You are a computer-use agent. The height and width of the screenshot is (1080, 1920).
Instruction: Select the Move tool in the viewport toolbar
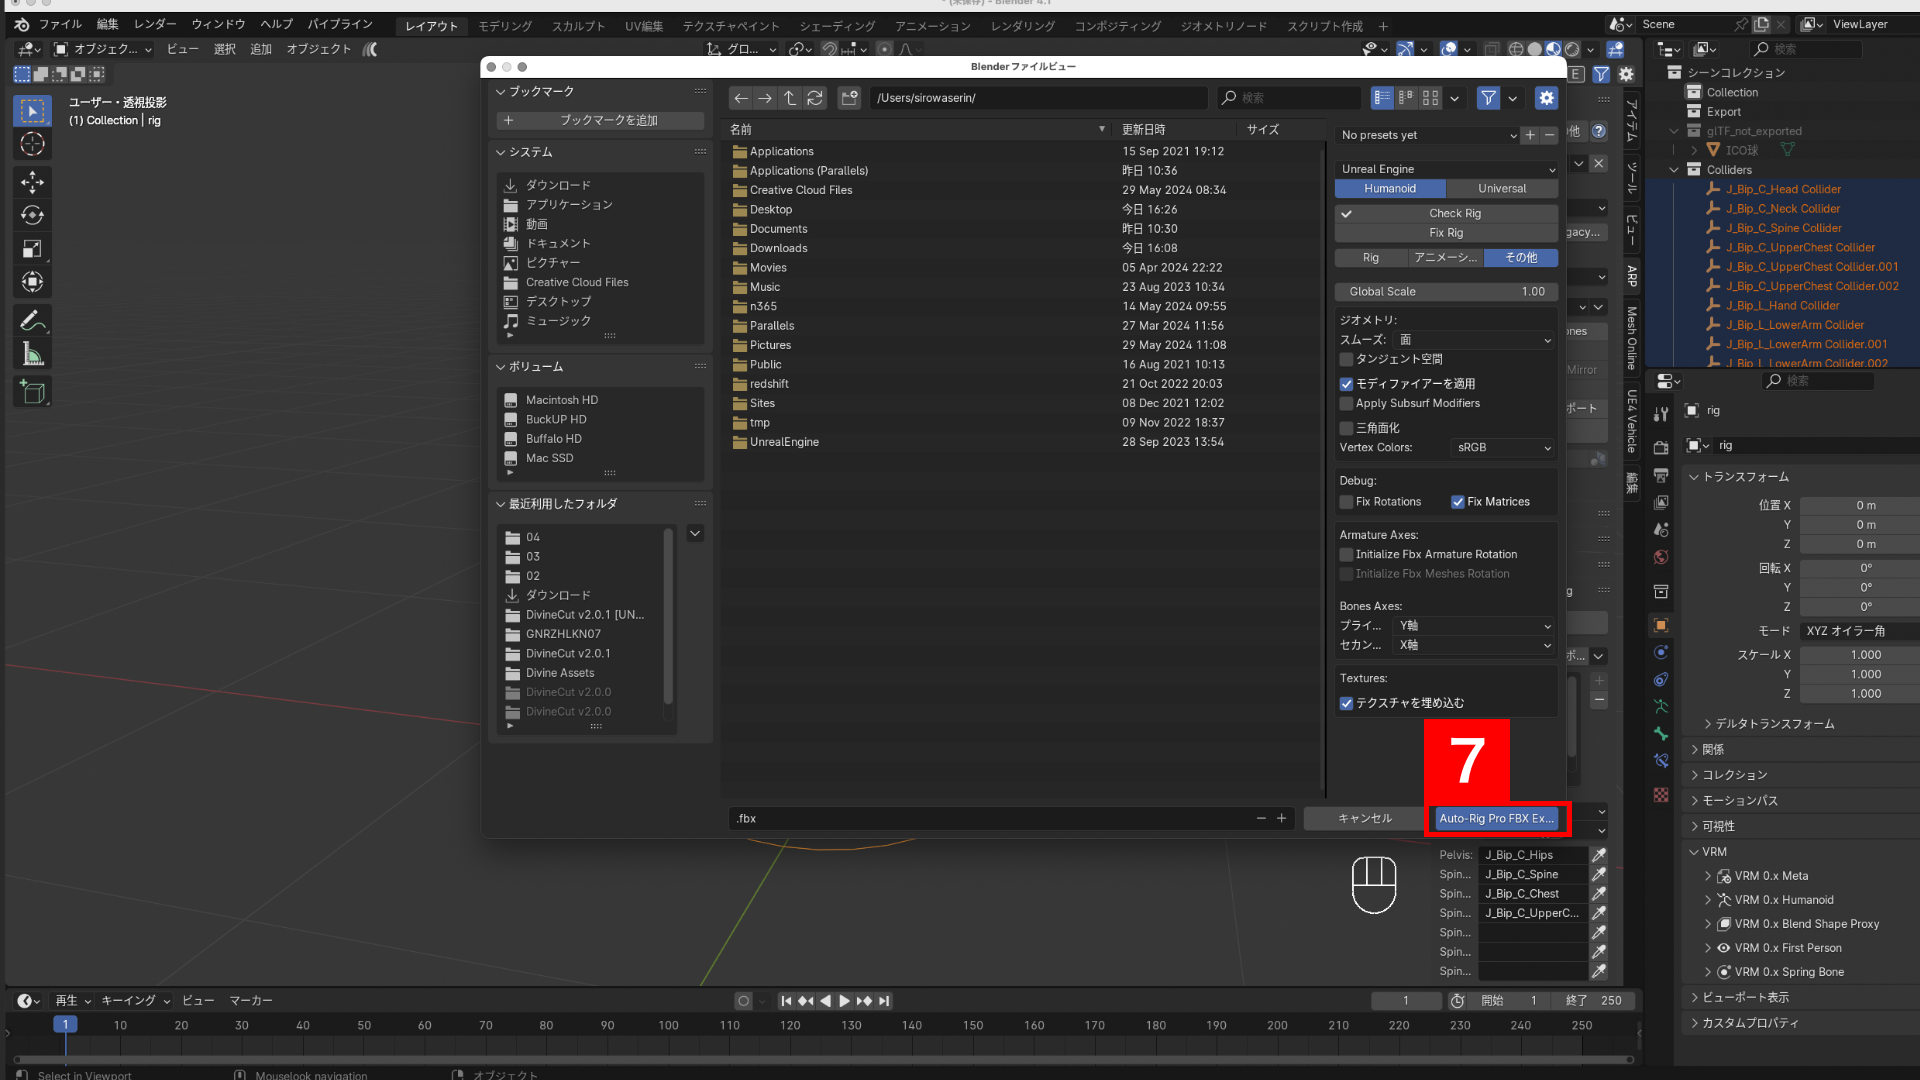(x=32, y=182)
